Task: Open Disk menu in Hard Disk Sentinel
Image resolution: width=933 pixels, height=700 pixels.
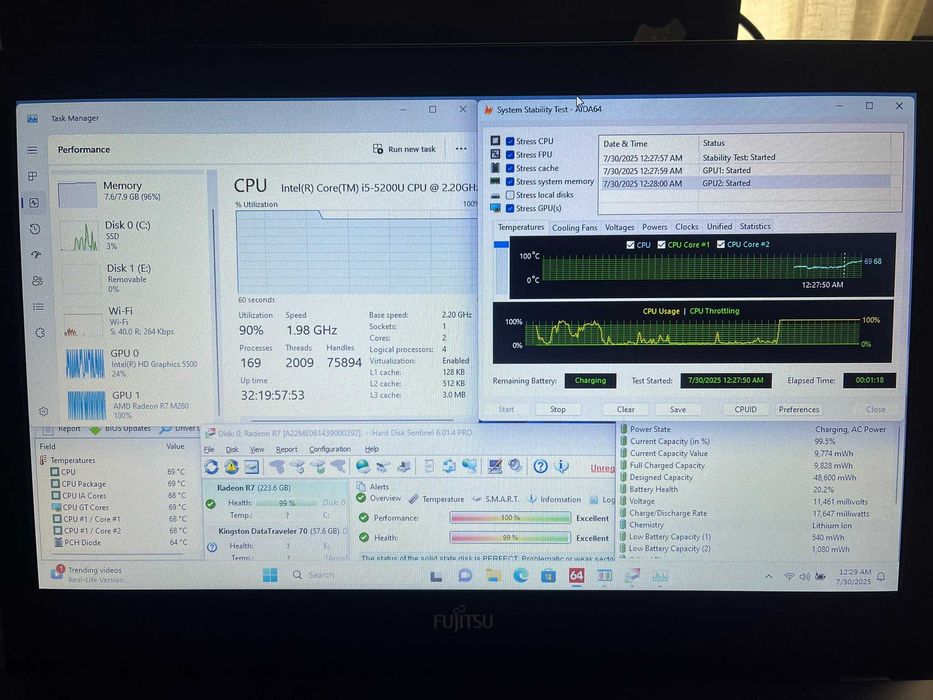Action: pos(232,449)
